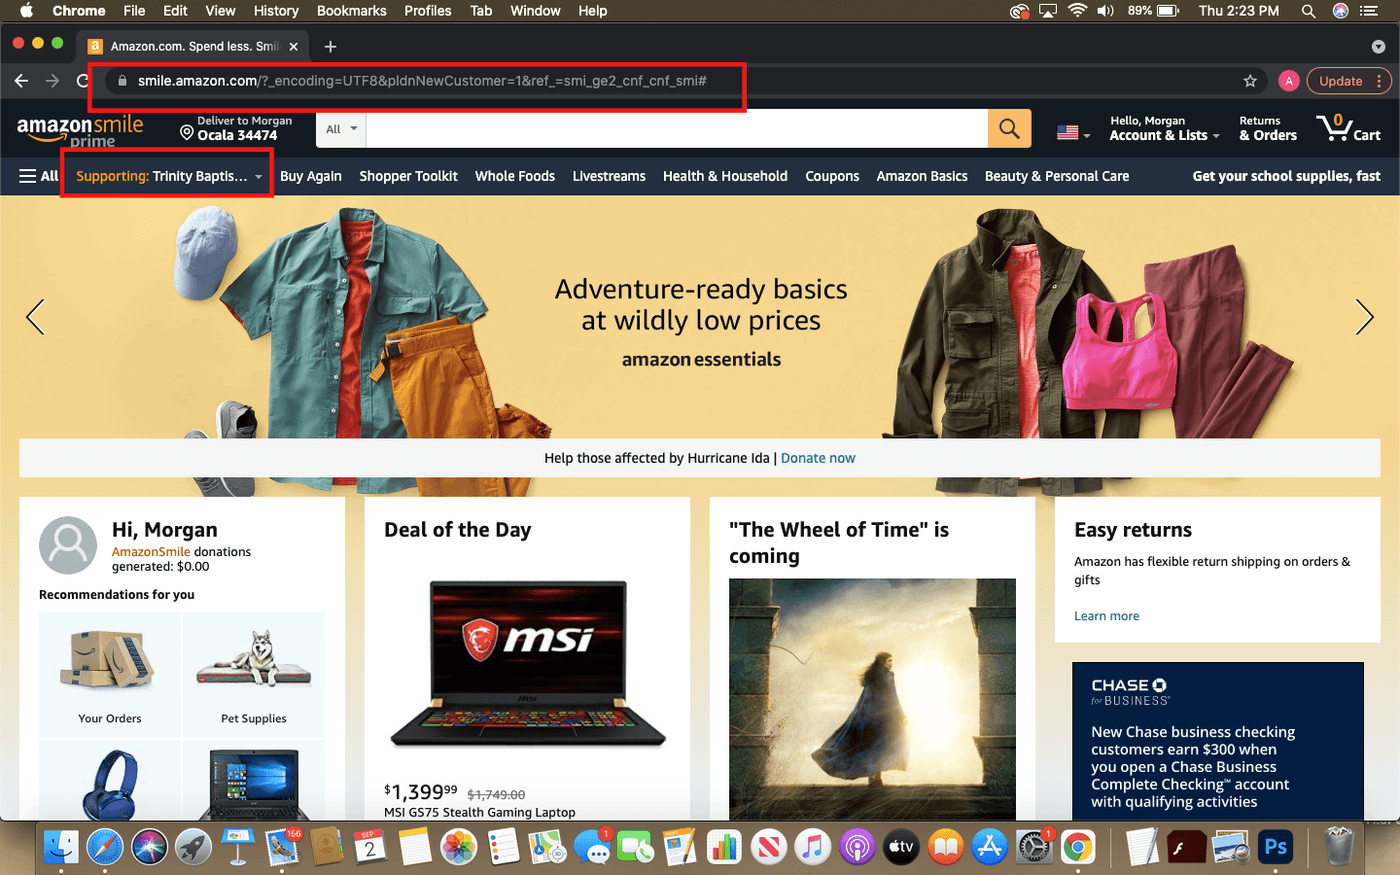Bookmark this page with the star icon
Image resolution: width=1400 pixels, height=875 pixels.
point(1250,81)
